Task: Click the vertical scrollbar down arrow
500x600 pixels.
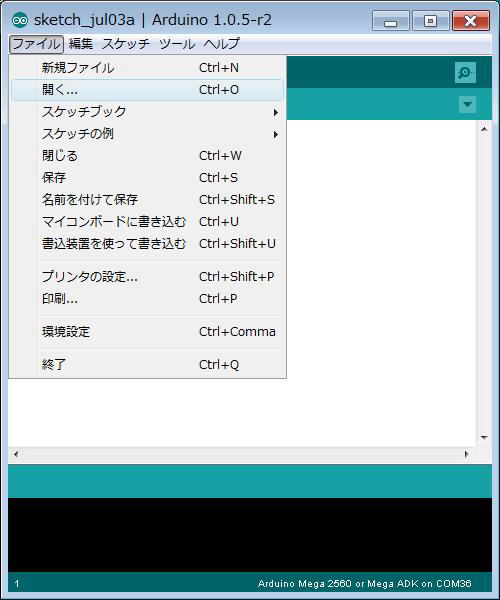Action: click(x=484, y=437)
